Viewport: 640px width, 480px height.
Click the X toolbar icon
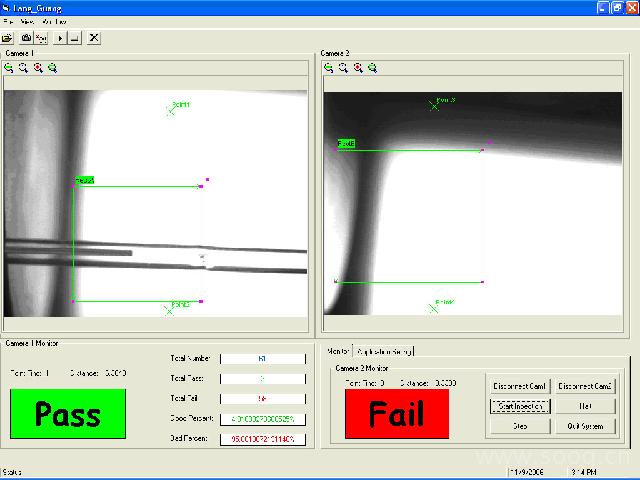tap(94, 37)
